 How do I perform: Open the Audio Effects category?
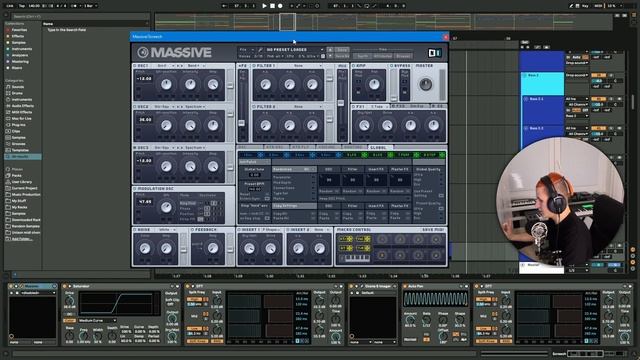(22, 106)
